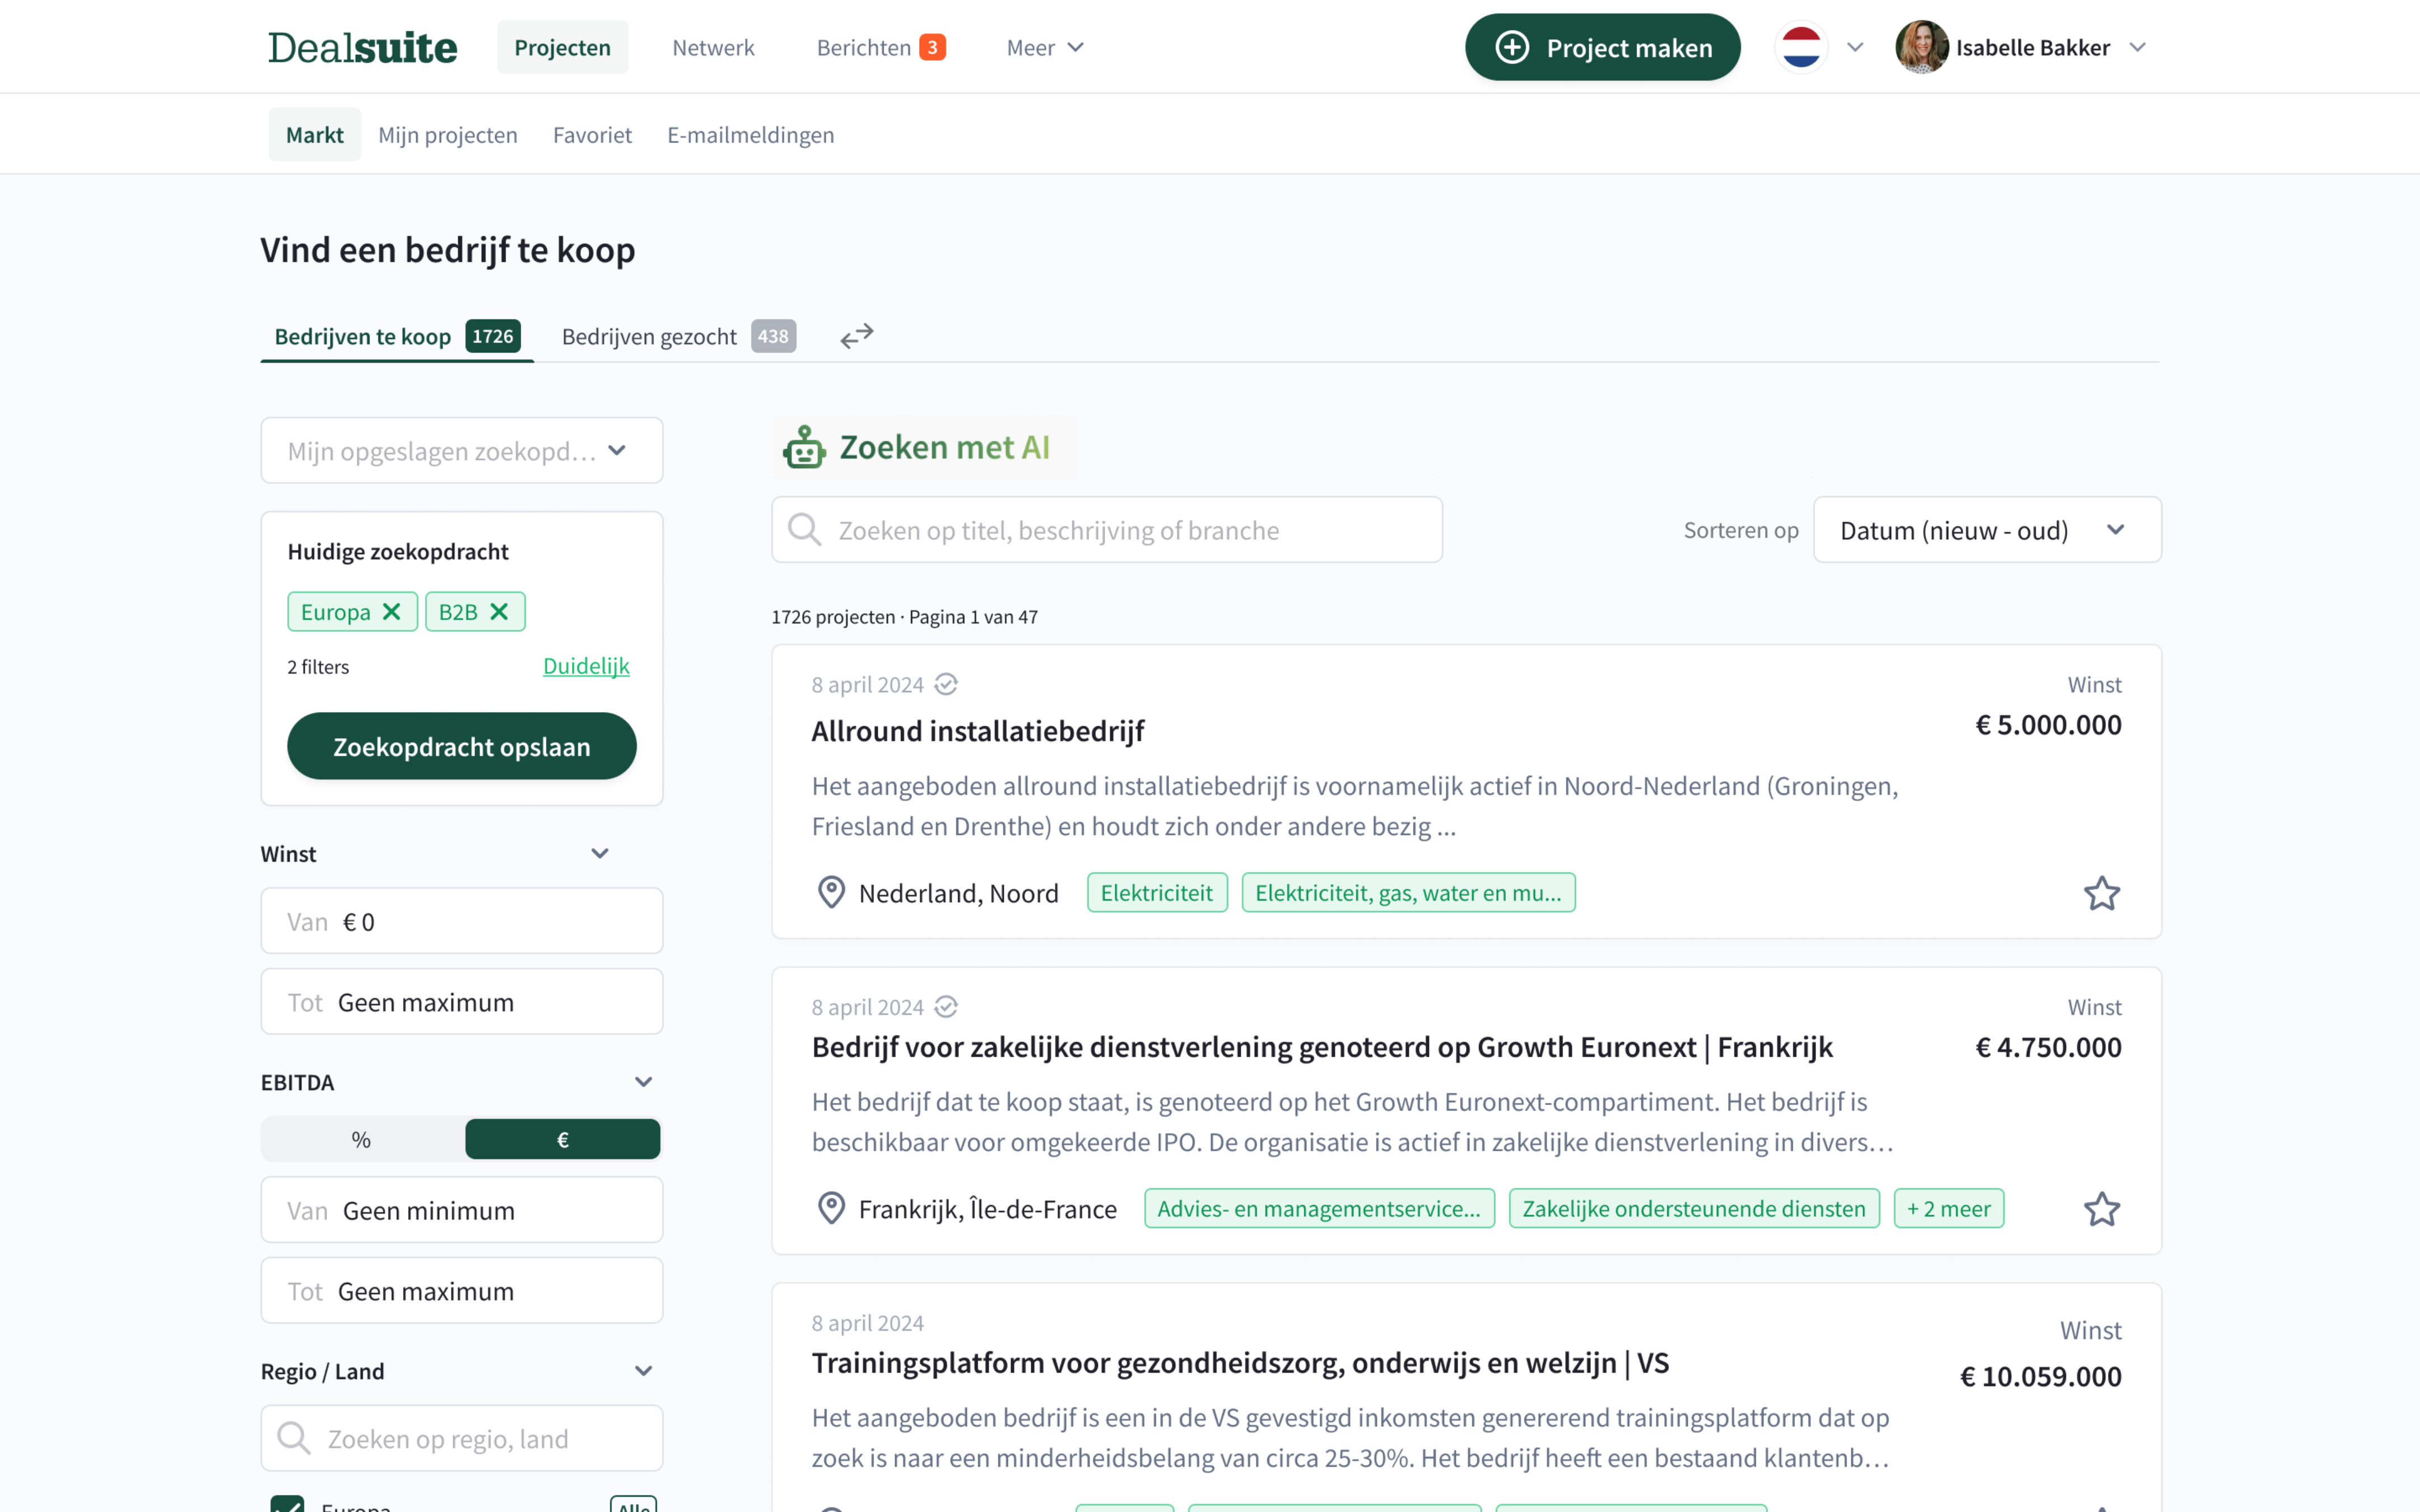Click Isabelle Bakker's profile avatar
Screen dimensions: 2420x1512
click(x=1921, y=47)
